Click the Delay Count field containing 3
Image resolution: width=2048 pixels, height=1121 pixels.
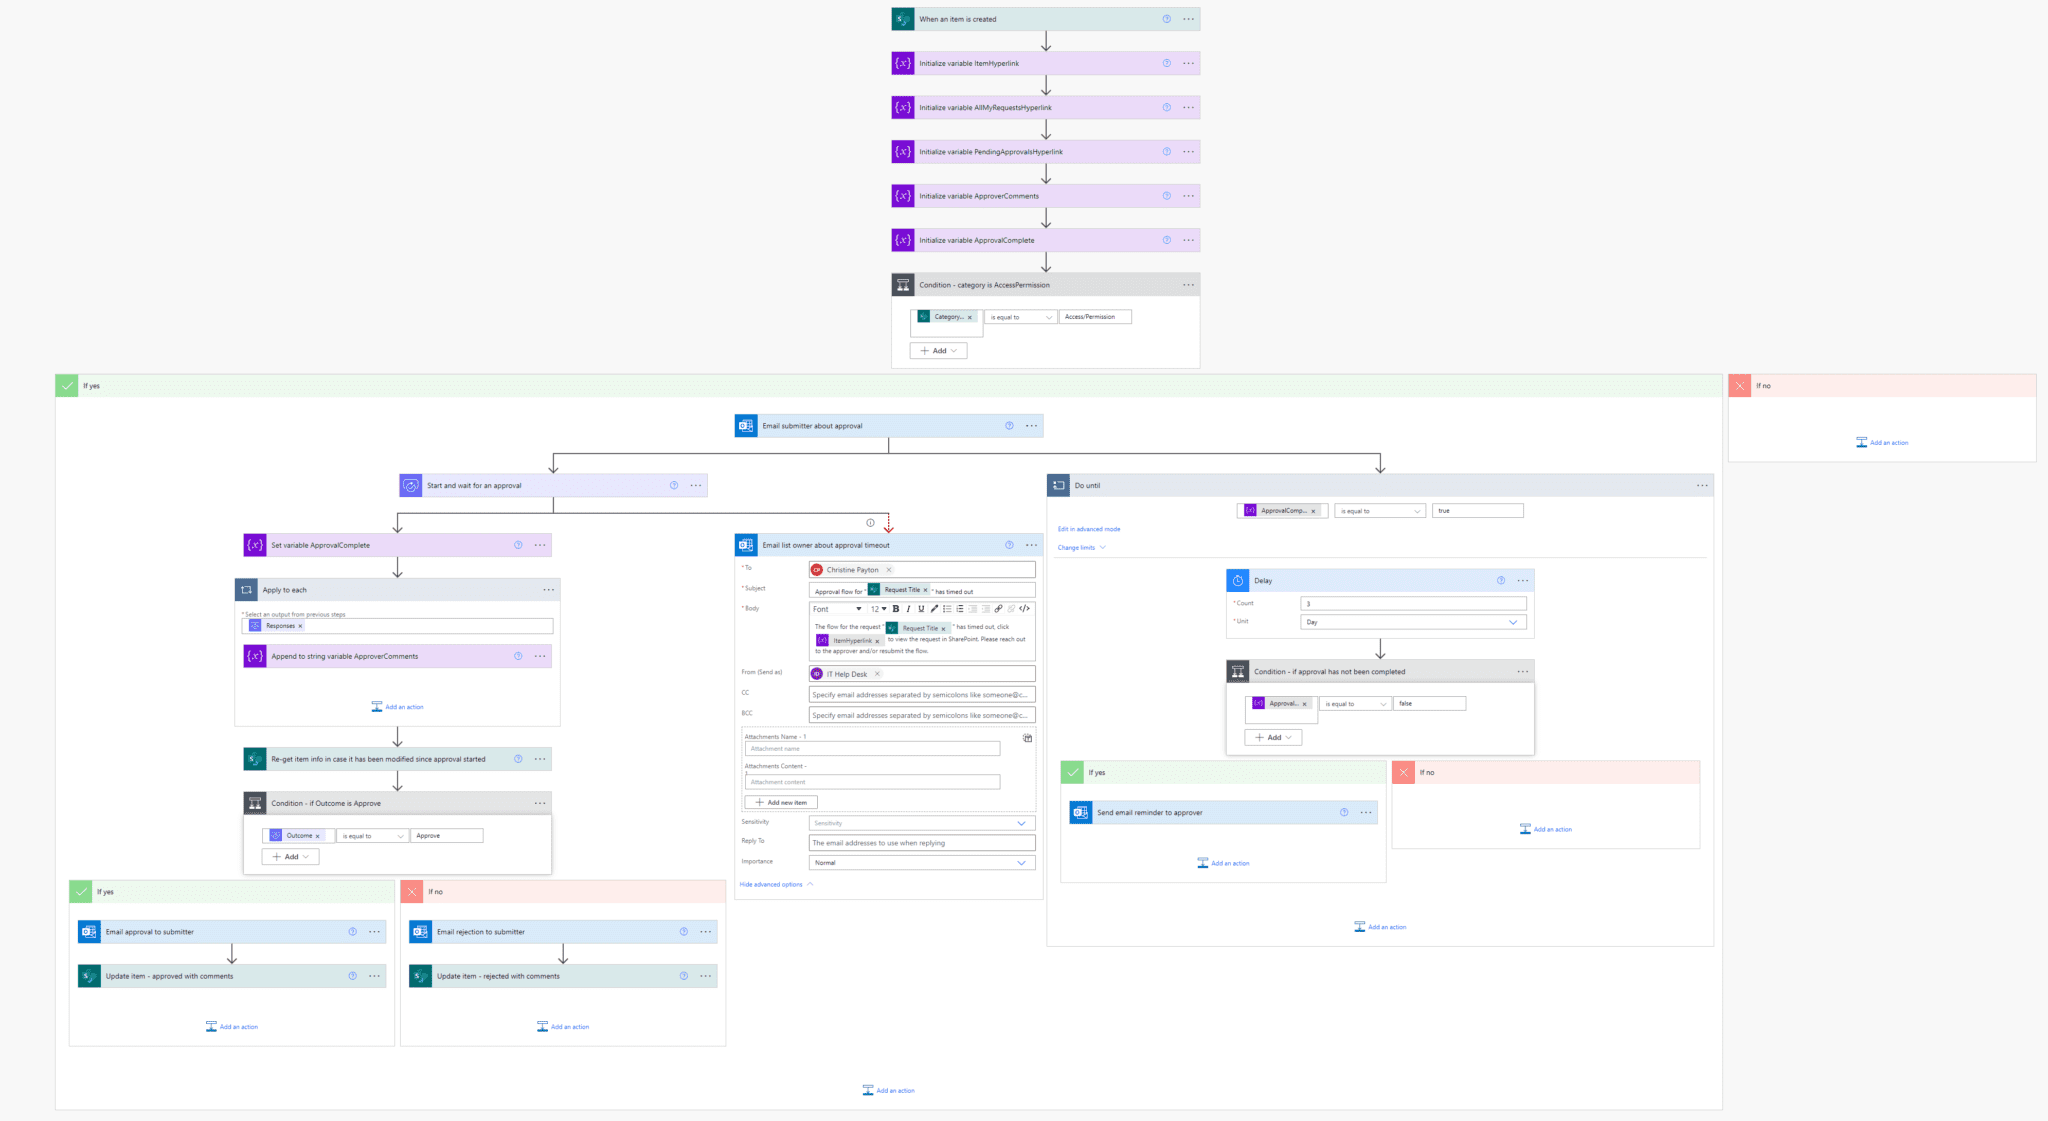point(1413,604)
